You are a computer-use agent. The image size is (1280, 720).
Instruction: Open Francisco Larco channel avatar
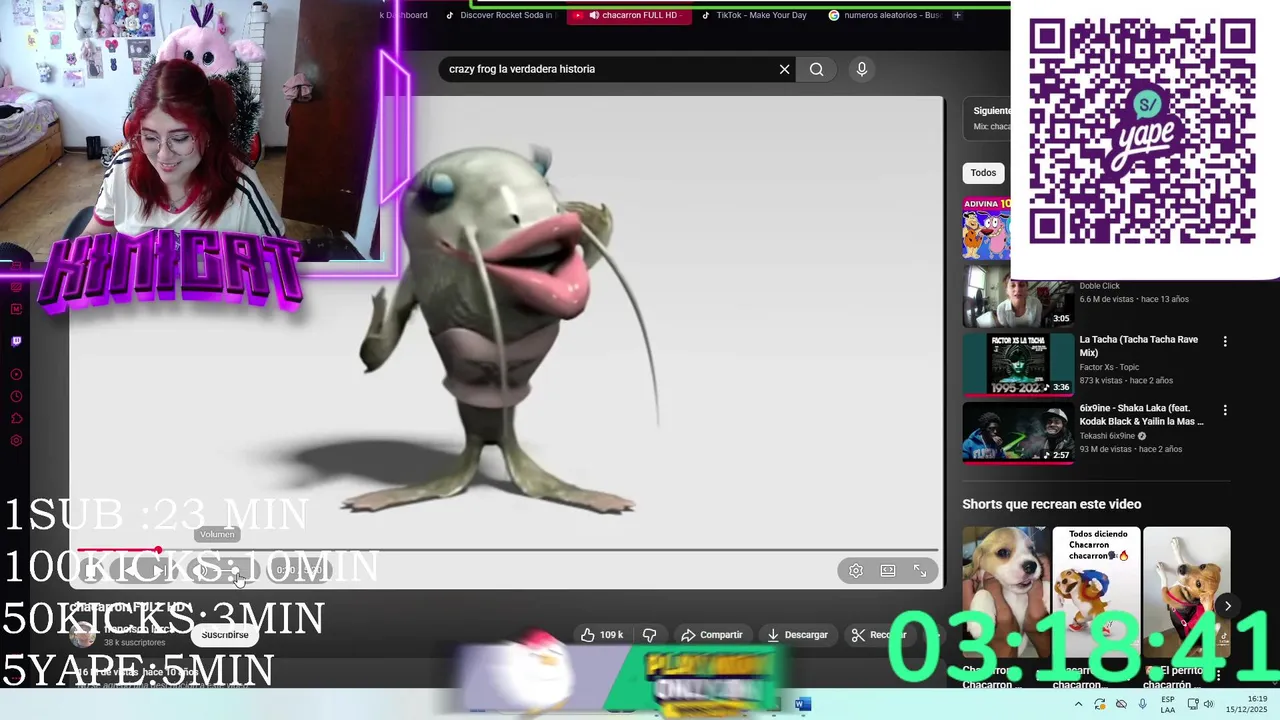(84, 636)
